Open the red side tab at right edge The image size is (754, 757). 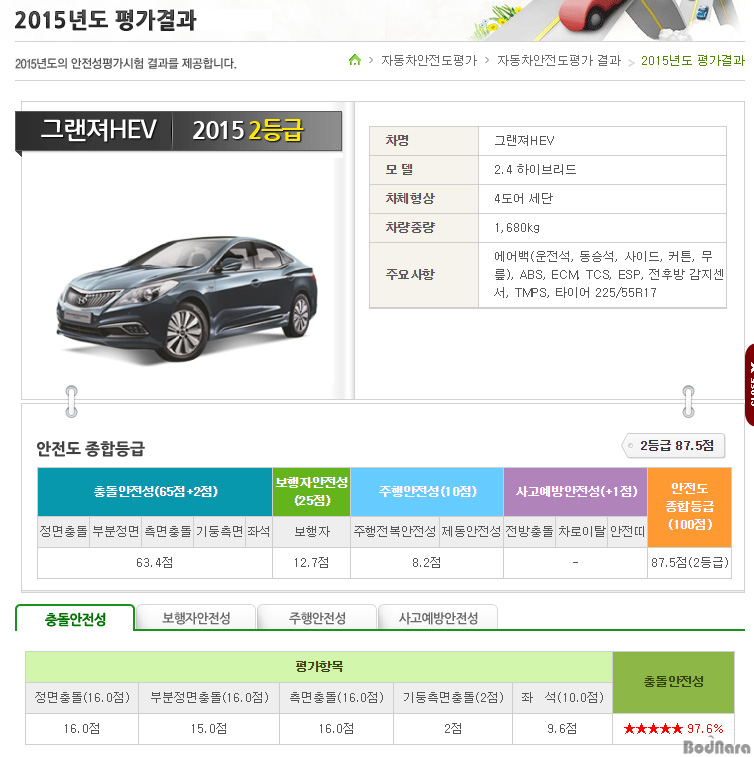click(750, 385)
